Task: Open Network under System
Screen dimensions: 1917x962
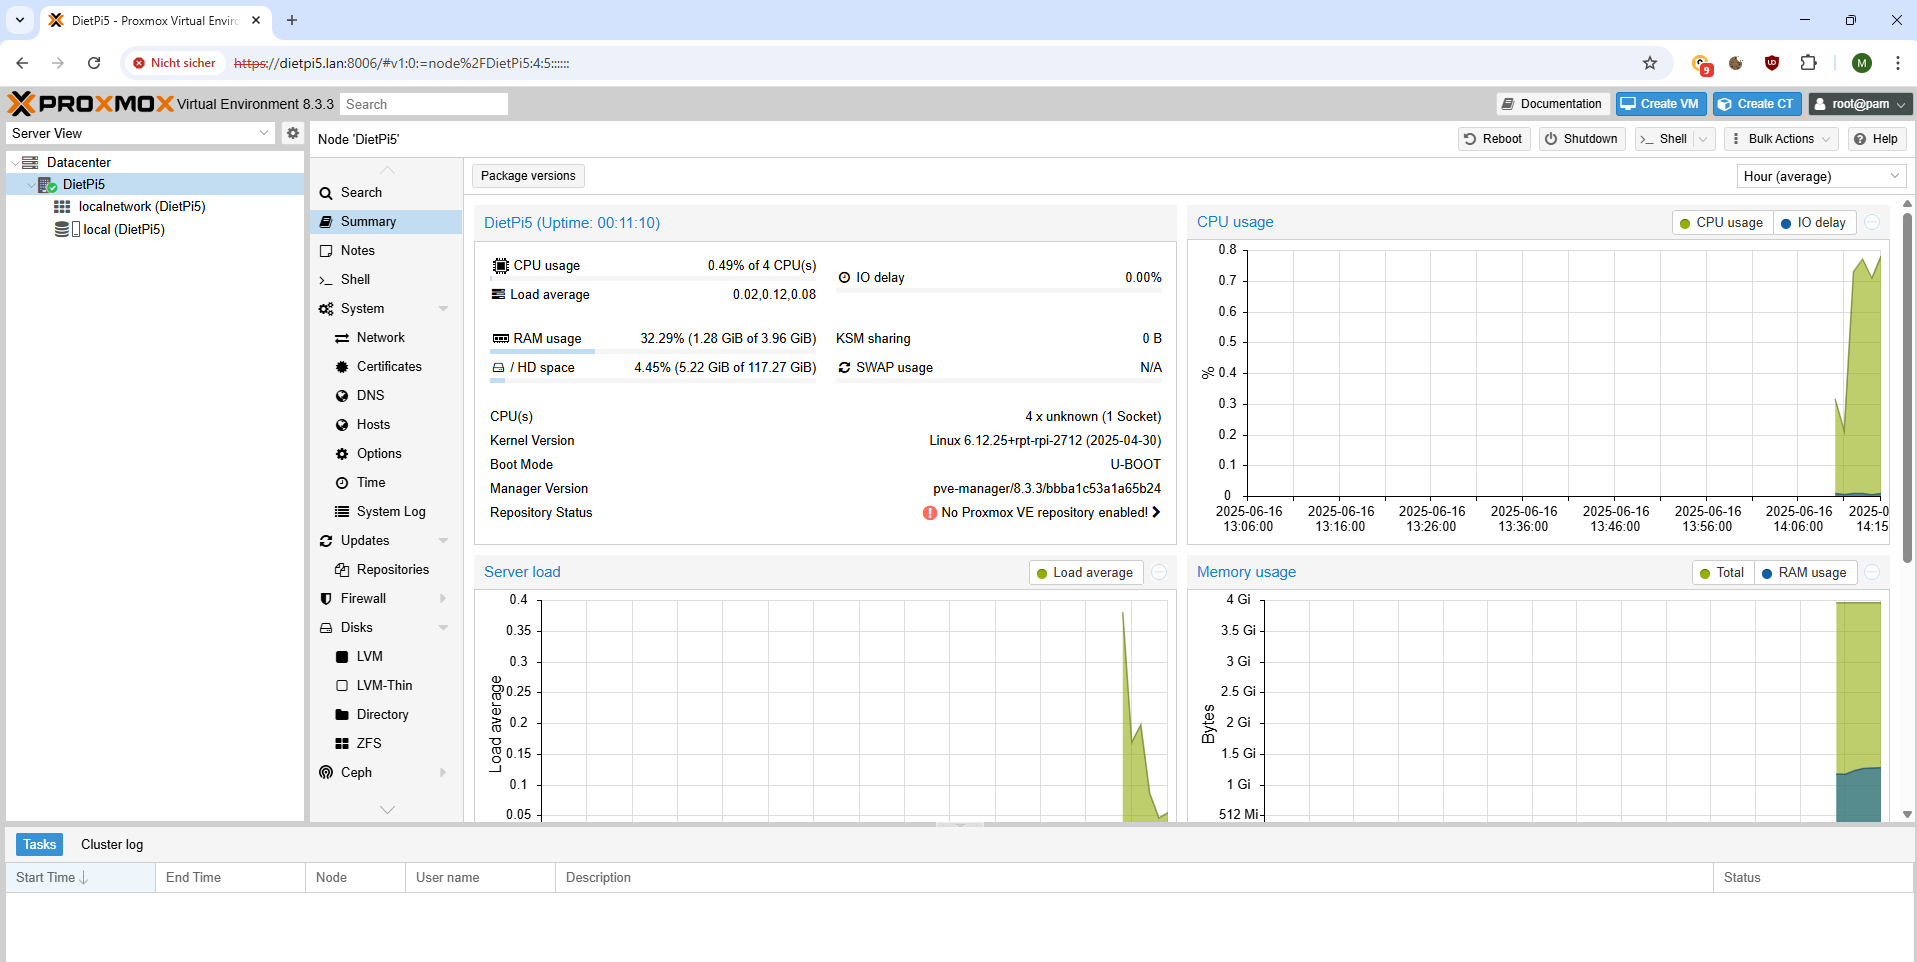Action: coord(386,337)
